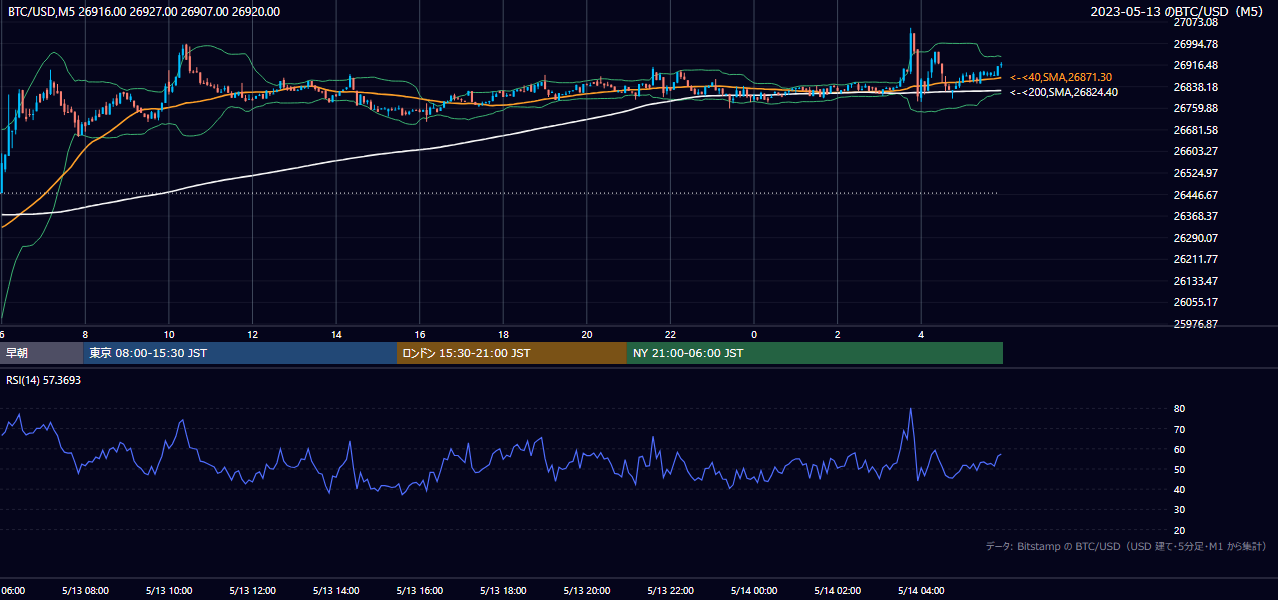Click the 東京 08:00-15:30 JST session bar
The image size is (1278, 600).
click(x=240, y=353)
